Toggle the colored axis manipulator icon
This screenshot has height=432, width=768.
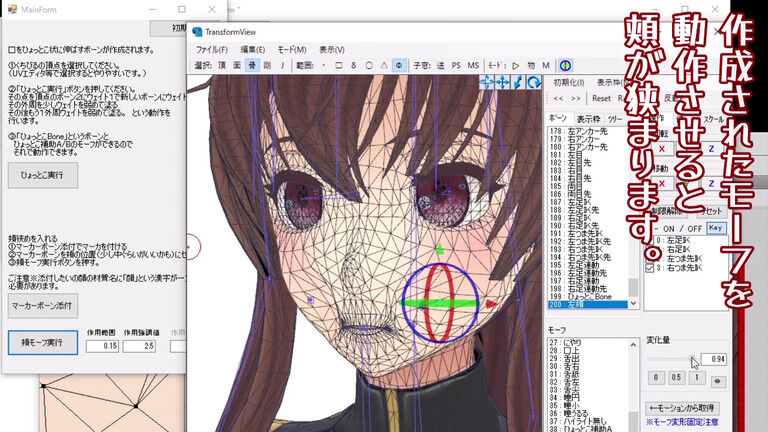pos(565,65)
